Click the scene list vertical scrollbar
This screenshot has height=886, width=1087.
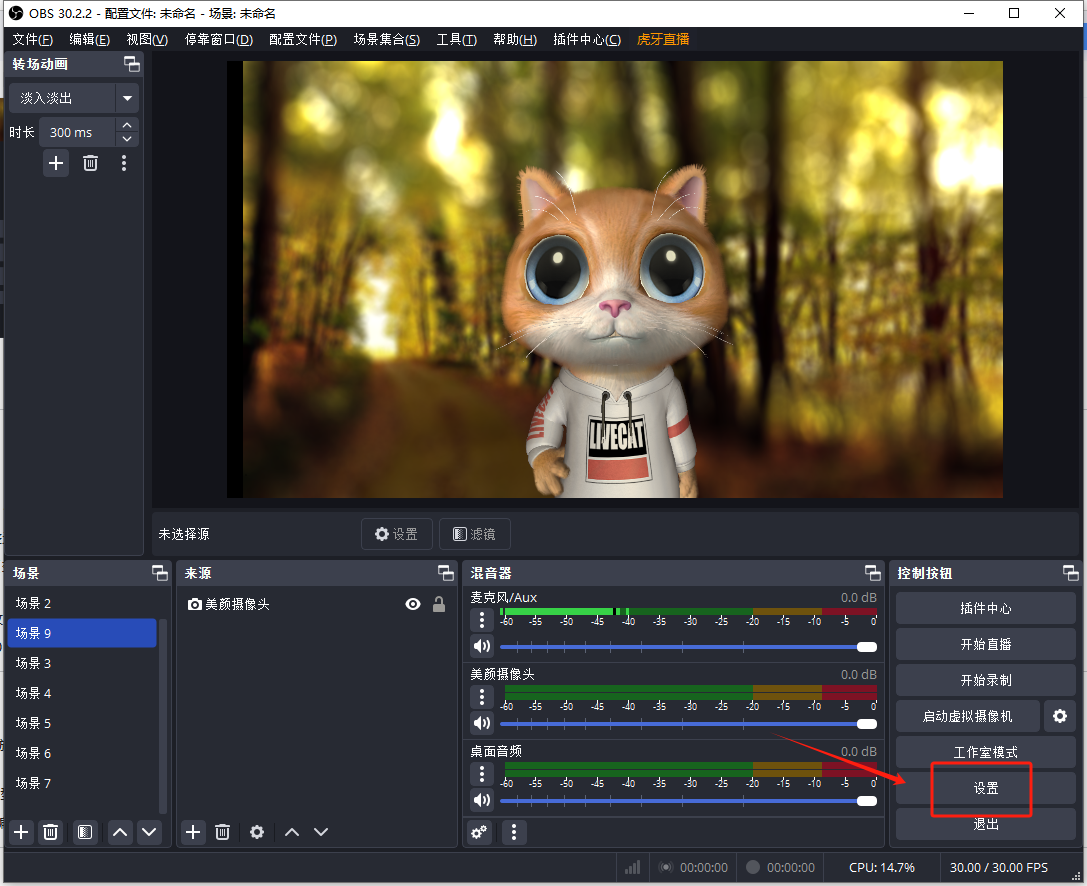[163, 716]
